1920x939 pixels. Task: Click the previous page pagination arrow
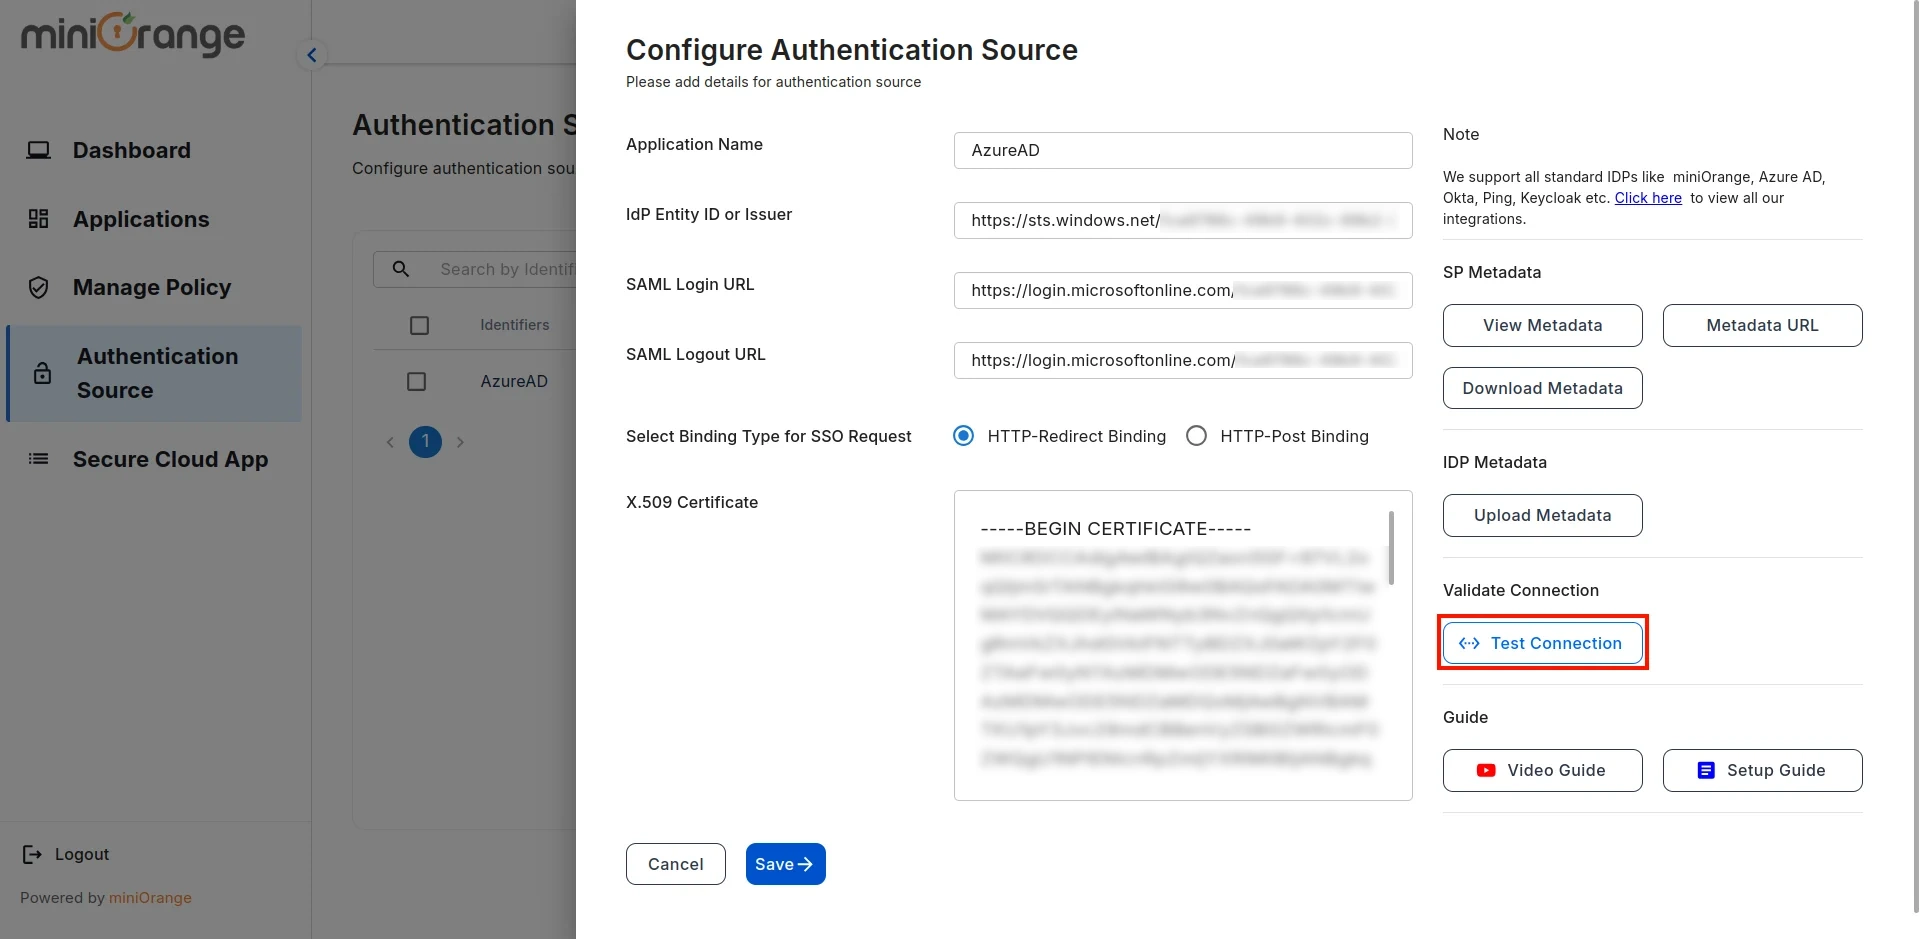[x=390, y=441]
